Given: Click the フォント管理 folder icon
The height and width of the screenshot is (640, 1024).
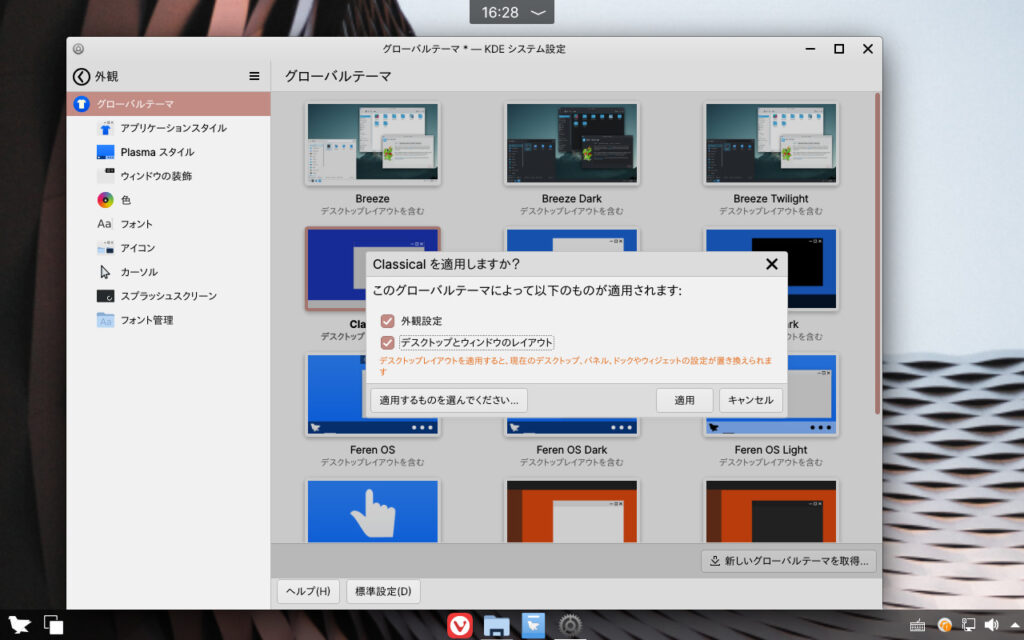Looking at the screenshot, I should pos(105,320).
